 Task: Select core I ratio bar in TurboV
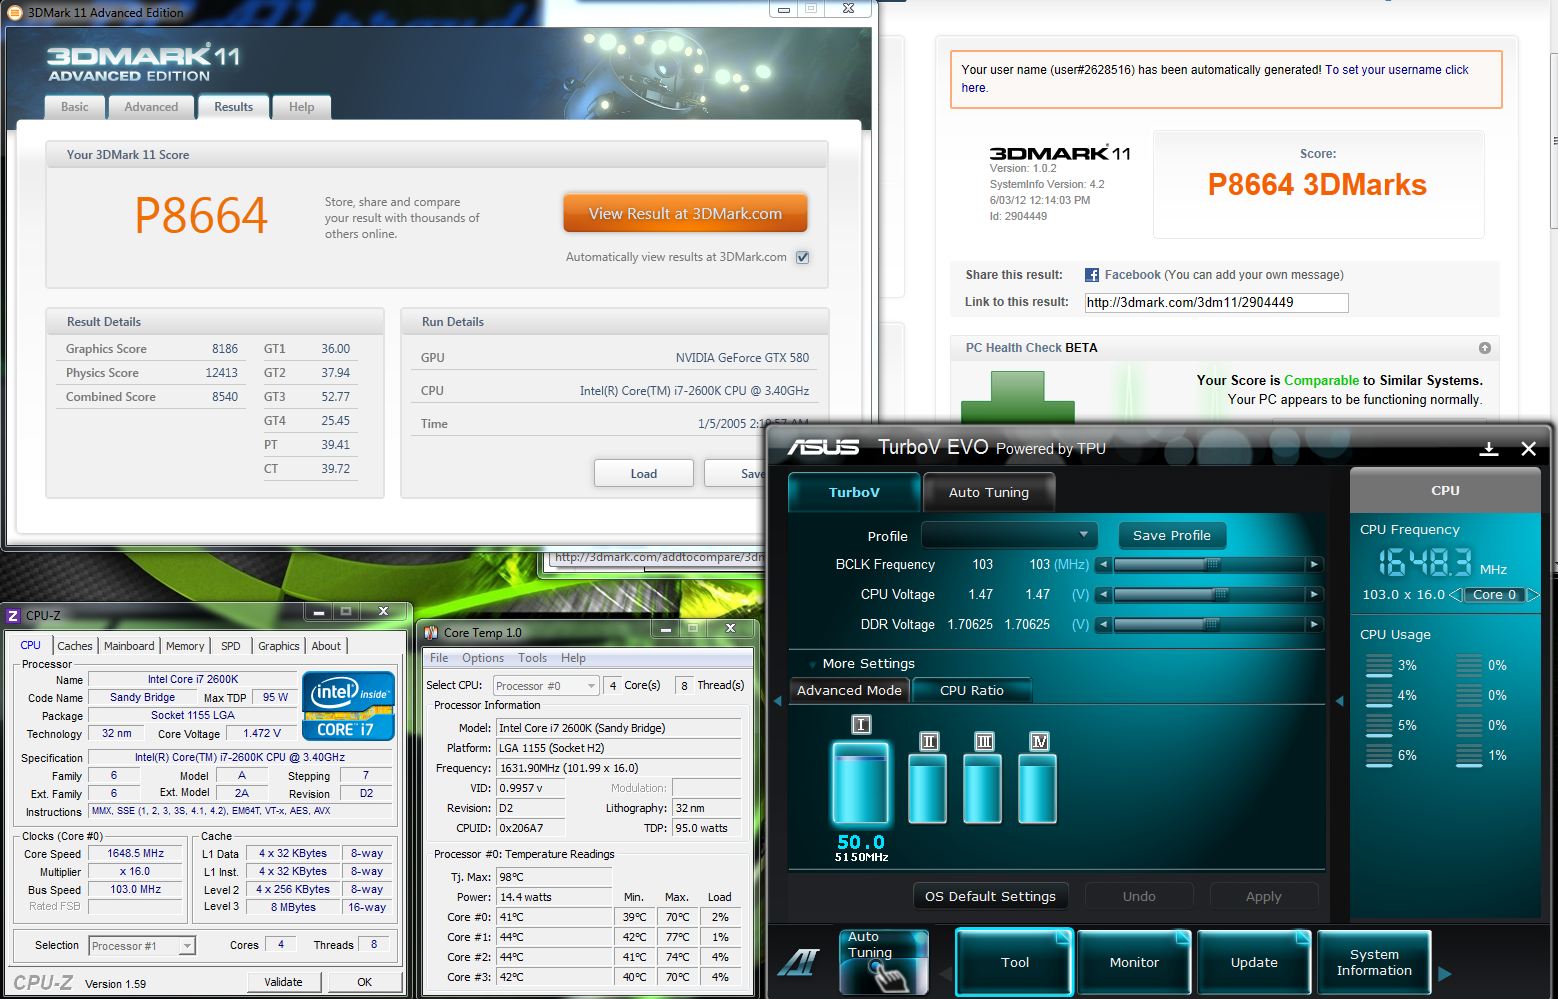[x=860, y=783]
